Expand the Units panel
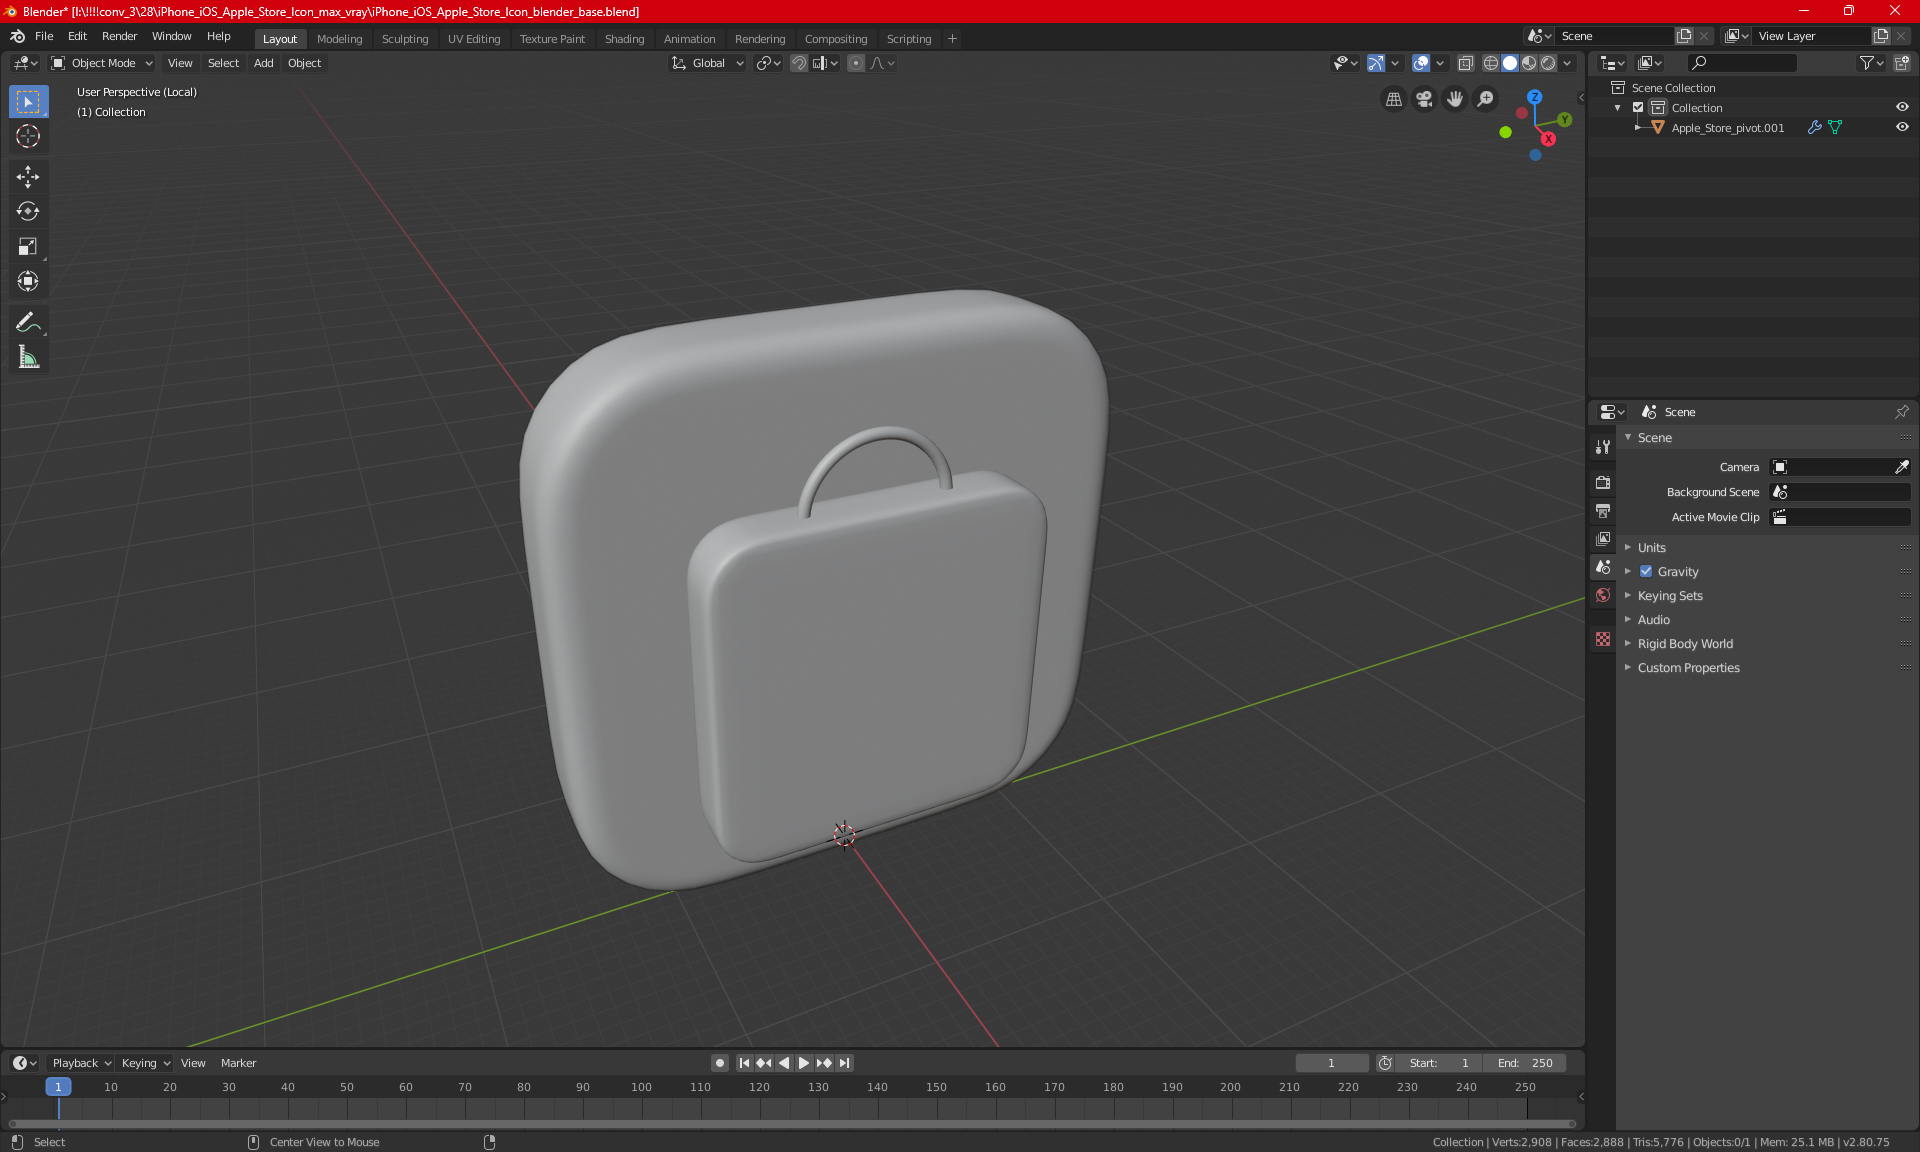Viewport: 1920px width, 1152px height. tap(1651, 548)
